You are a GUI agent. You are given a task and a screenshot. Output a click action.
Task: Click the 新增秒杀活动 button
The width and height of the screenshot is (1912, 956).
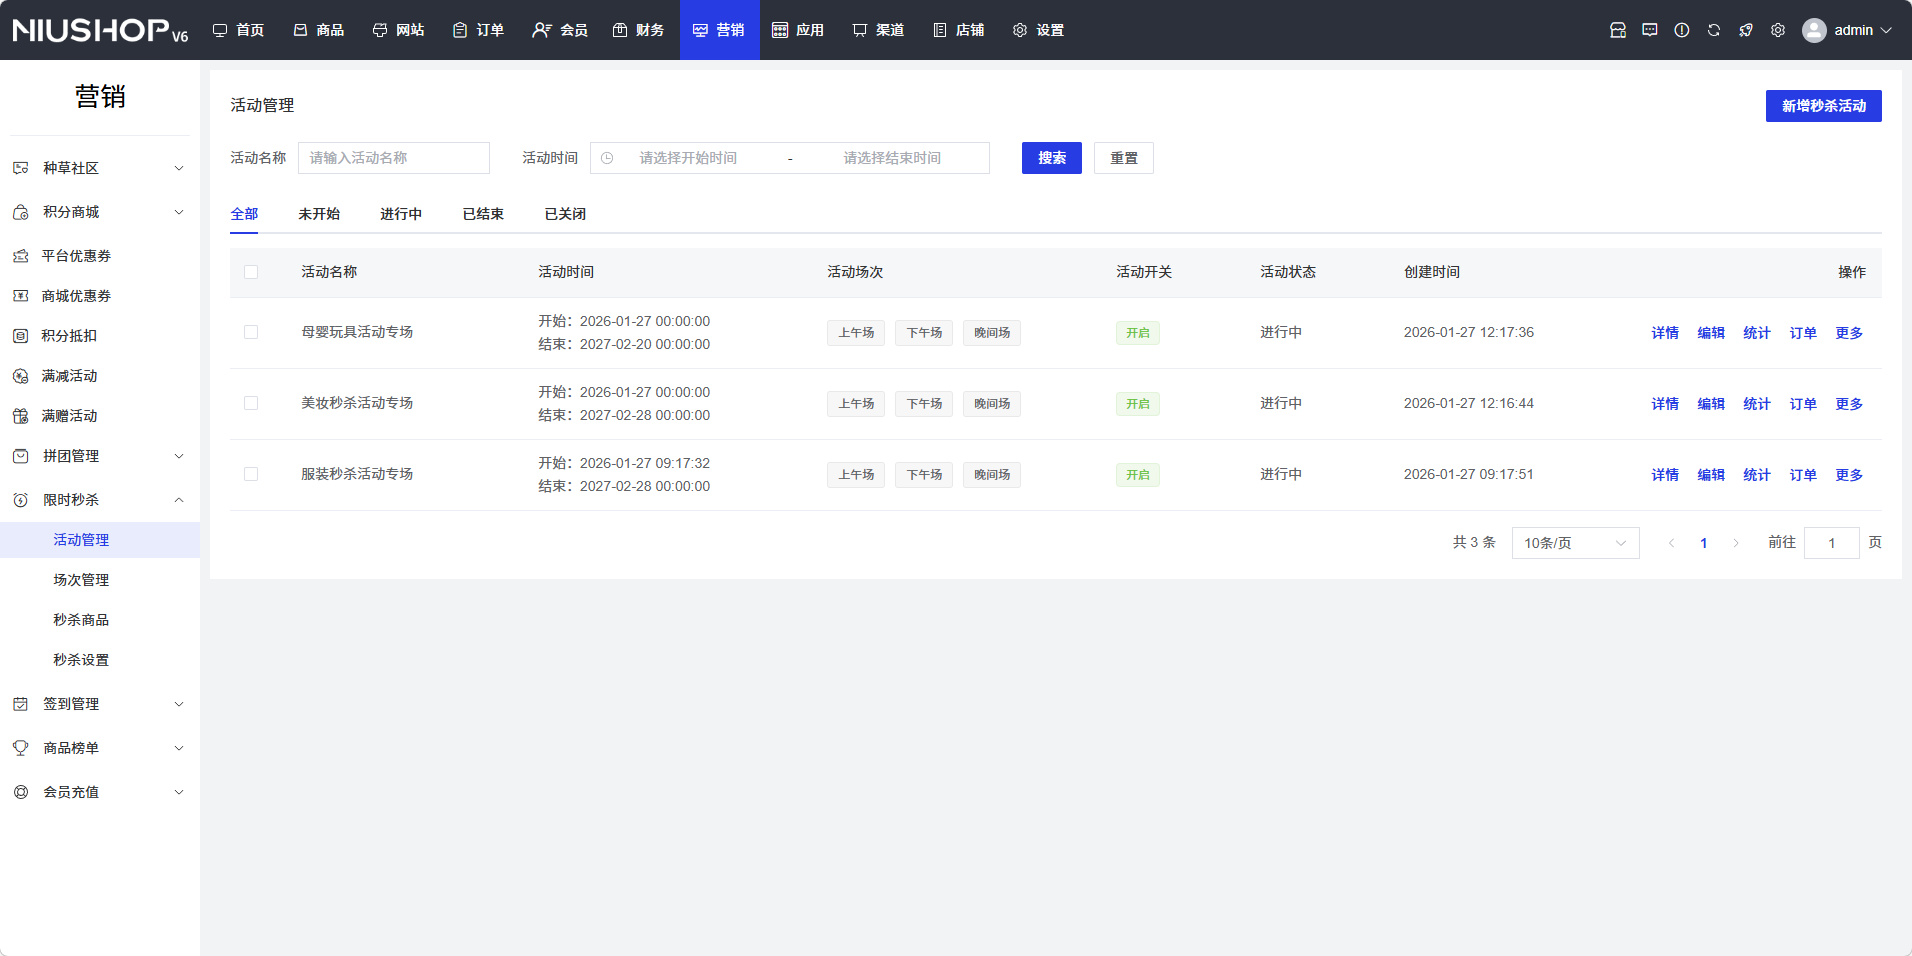point(1822,106)
